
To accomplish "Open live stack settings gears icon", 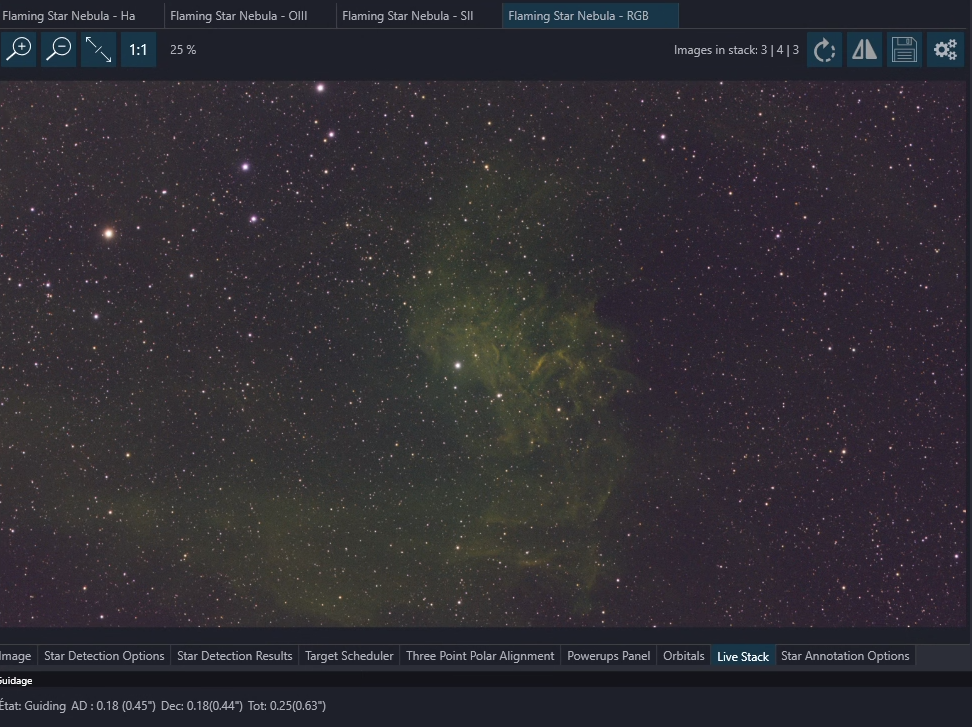I will click(x=945, y=50).
